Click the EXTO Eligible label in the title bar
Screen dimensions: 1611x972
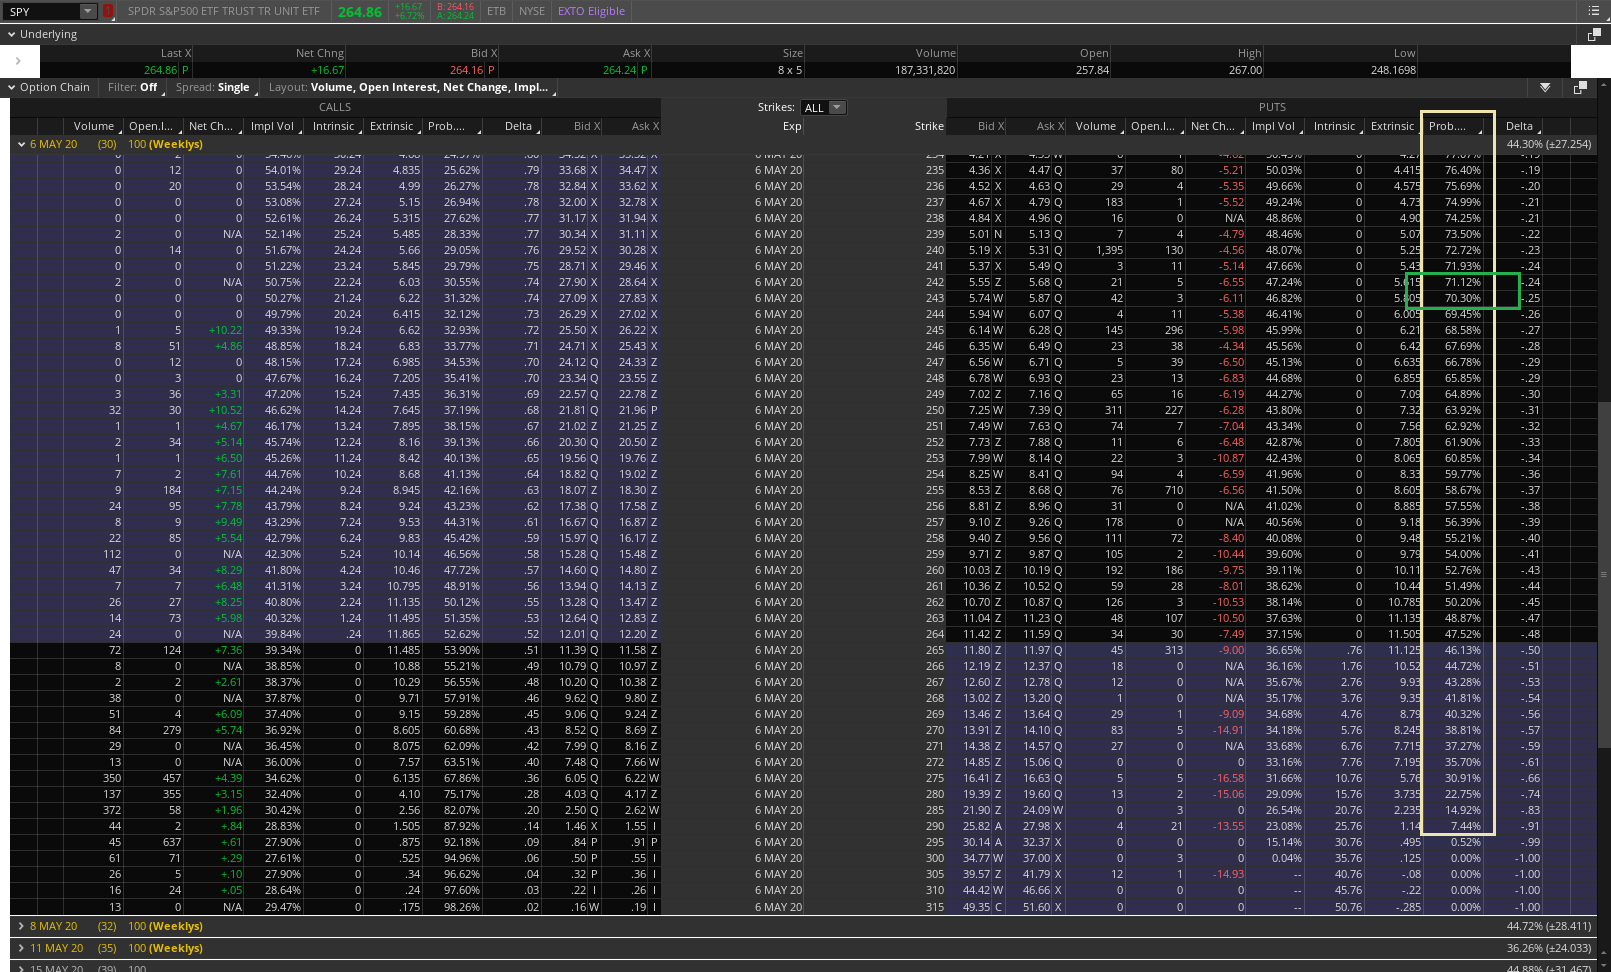(x=591, y=11)
